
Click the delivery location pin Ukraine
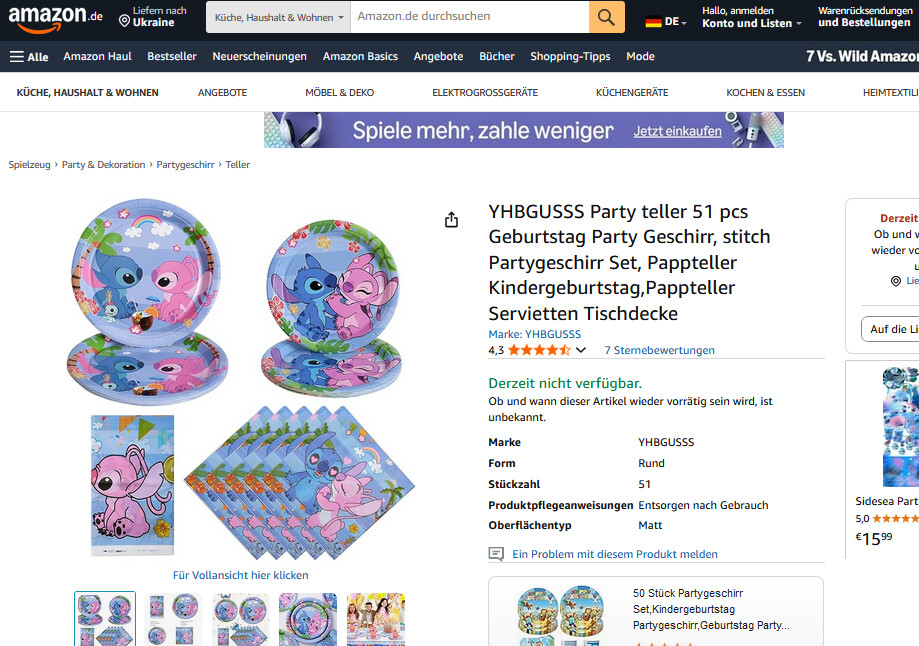click(x=152, y=17)
